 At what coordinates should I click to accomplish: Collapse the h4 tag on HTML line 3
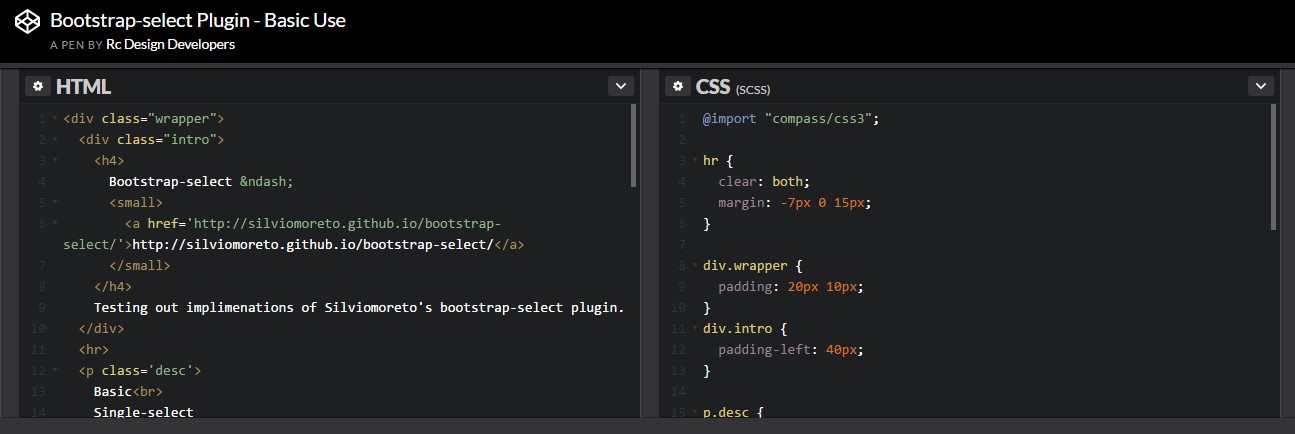pos(54,161)
